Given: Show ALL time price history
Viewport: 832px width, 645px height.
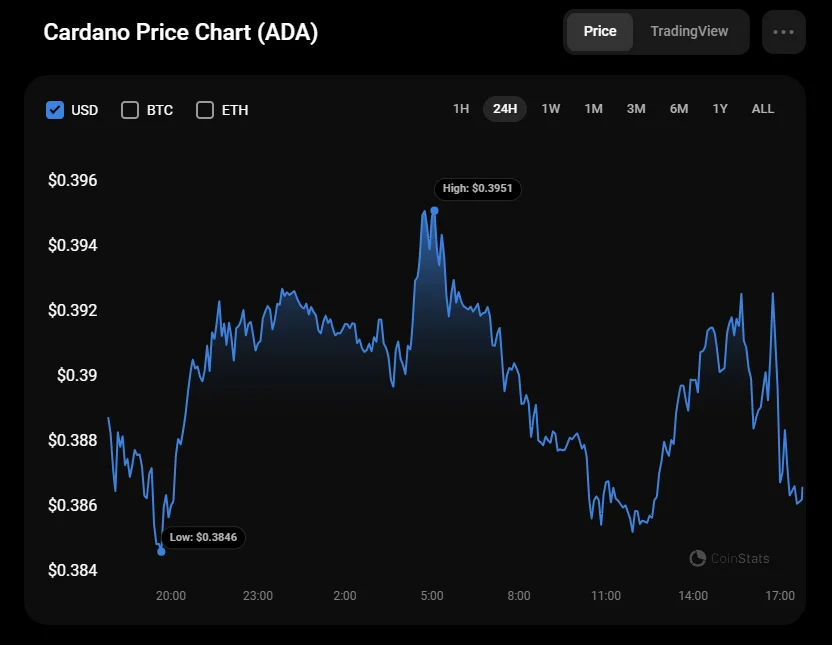Looking at the screenshot, I should click(x=763, y=109).
